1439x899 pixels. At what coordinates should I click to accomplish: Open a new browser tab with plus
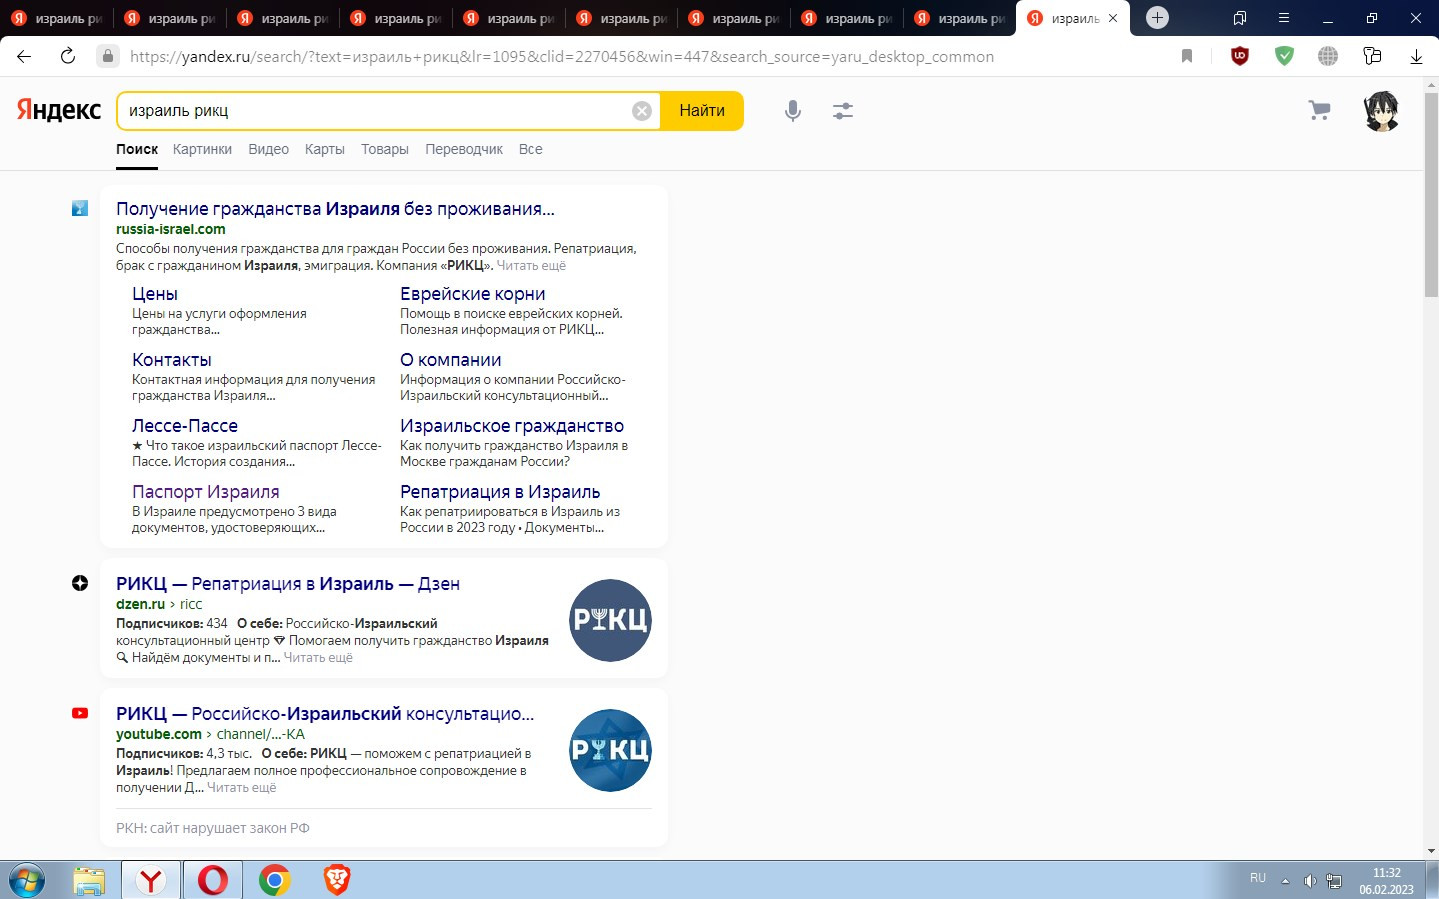pyautogui.click(x=1157, y=17)
